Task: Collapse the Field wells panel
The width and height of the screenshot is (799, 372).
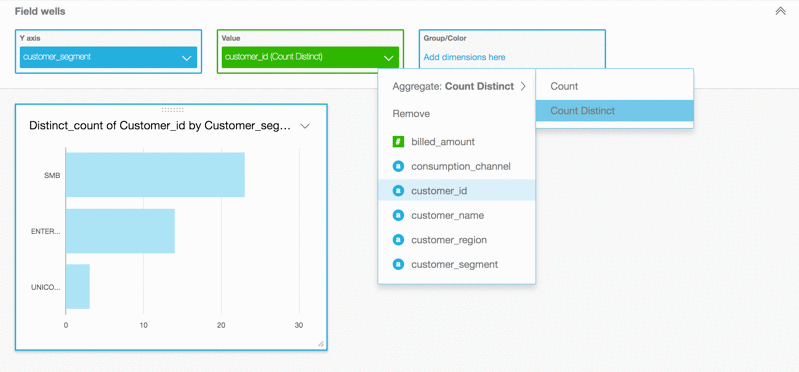Action: click(x=780, y=11)
